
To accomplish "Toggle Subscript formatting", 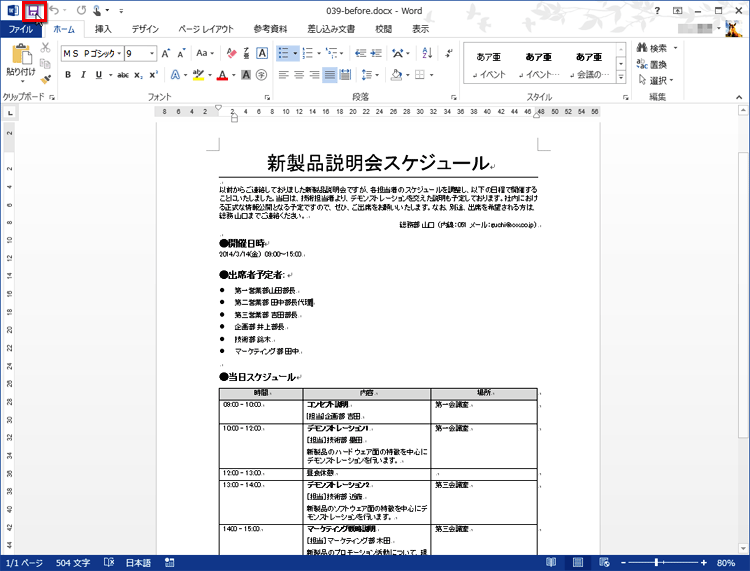I will click(x=138, y=75).
